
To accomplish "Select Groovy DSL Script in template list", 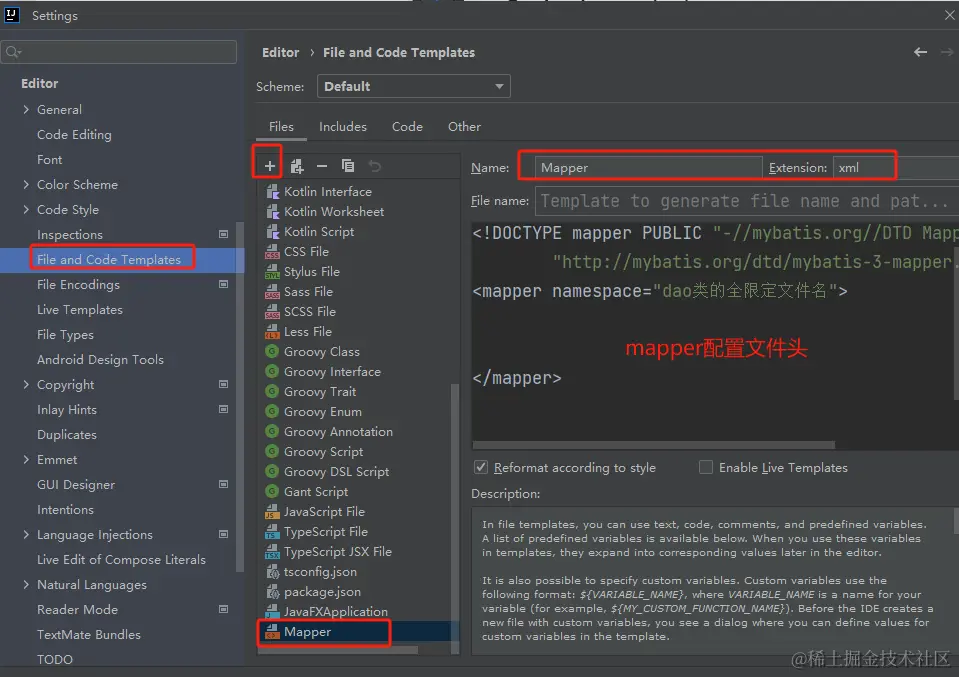I will click(x=336, y=472).
